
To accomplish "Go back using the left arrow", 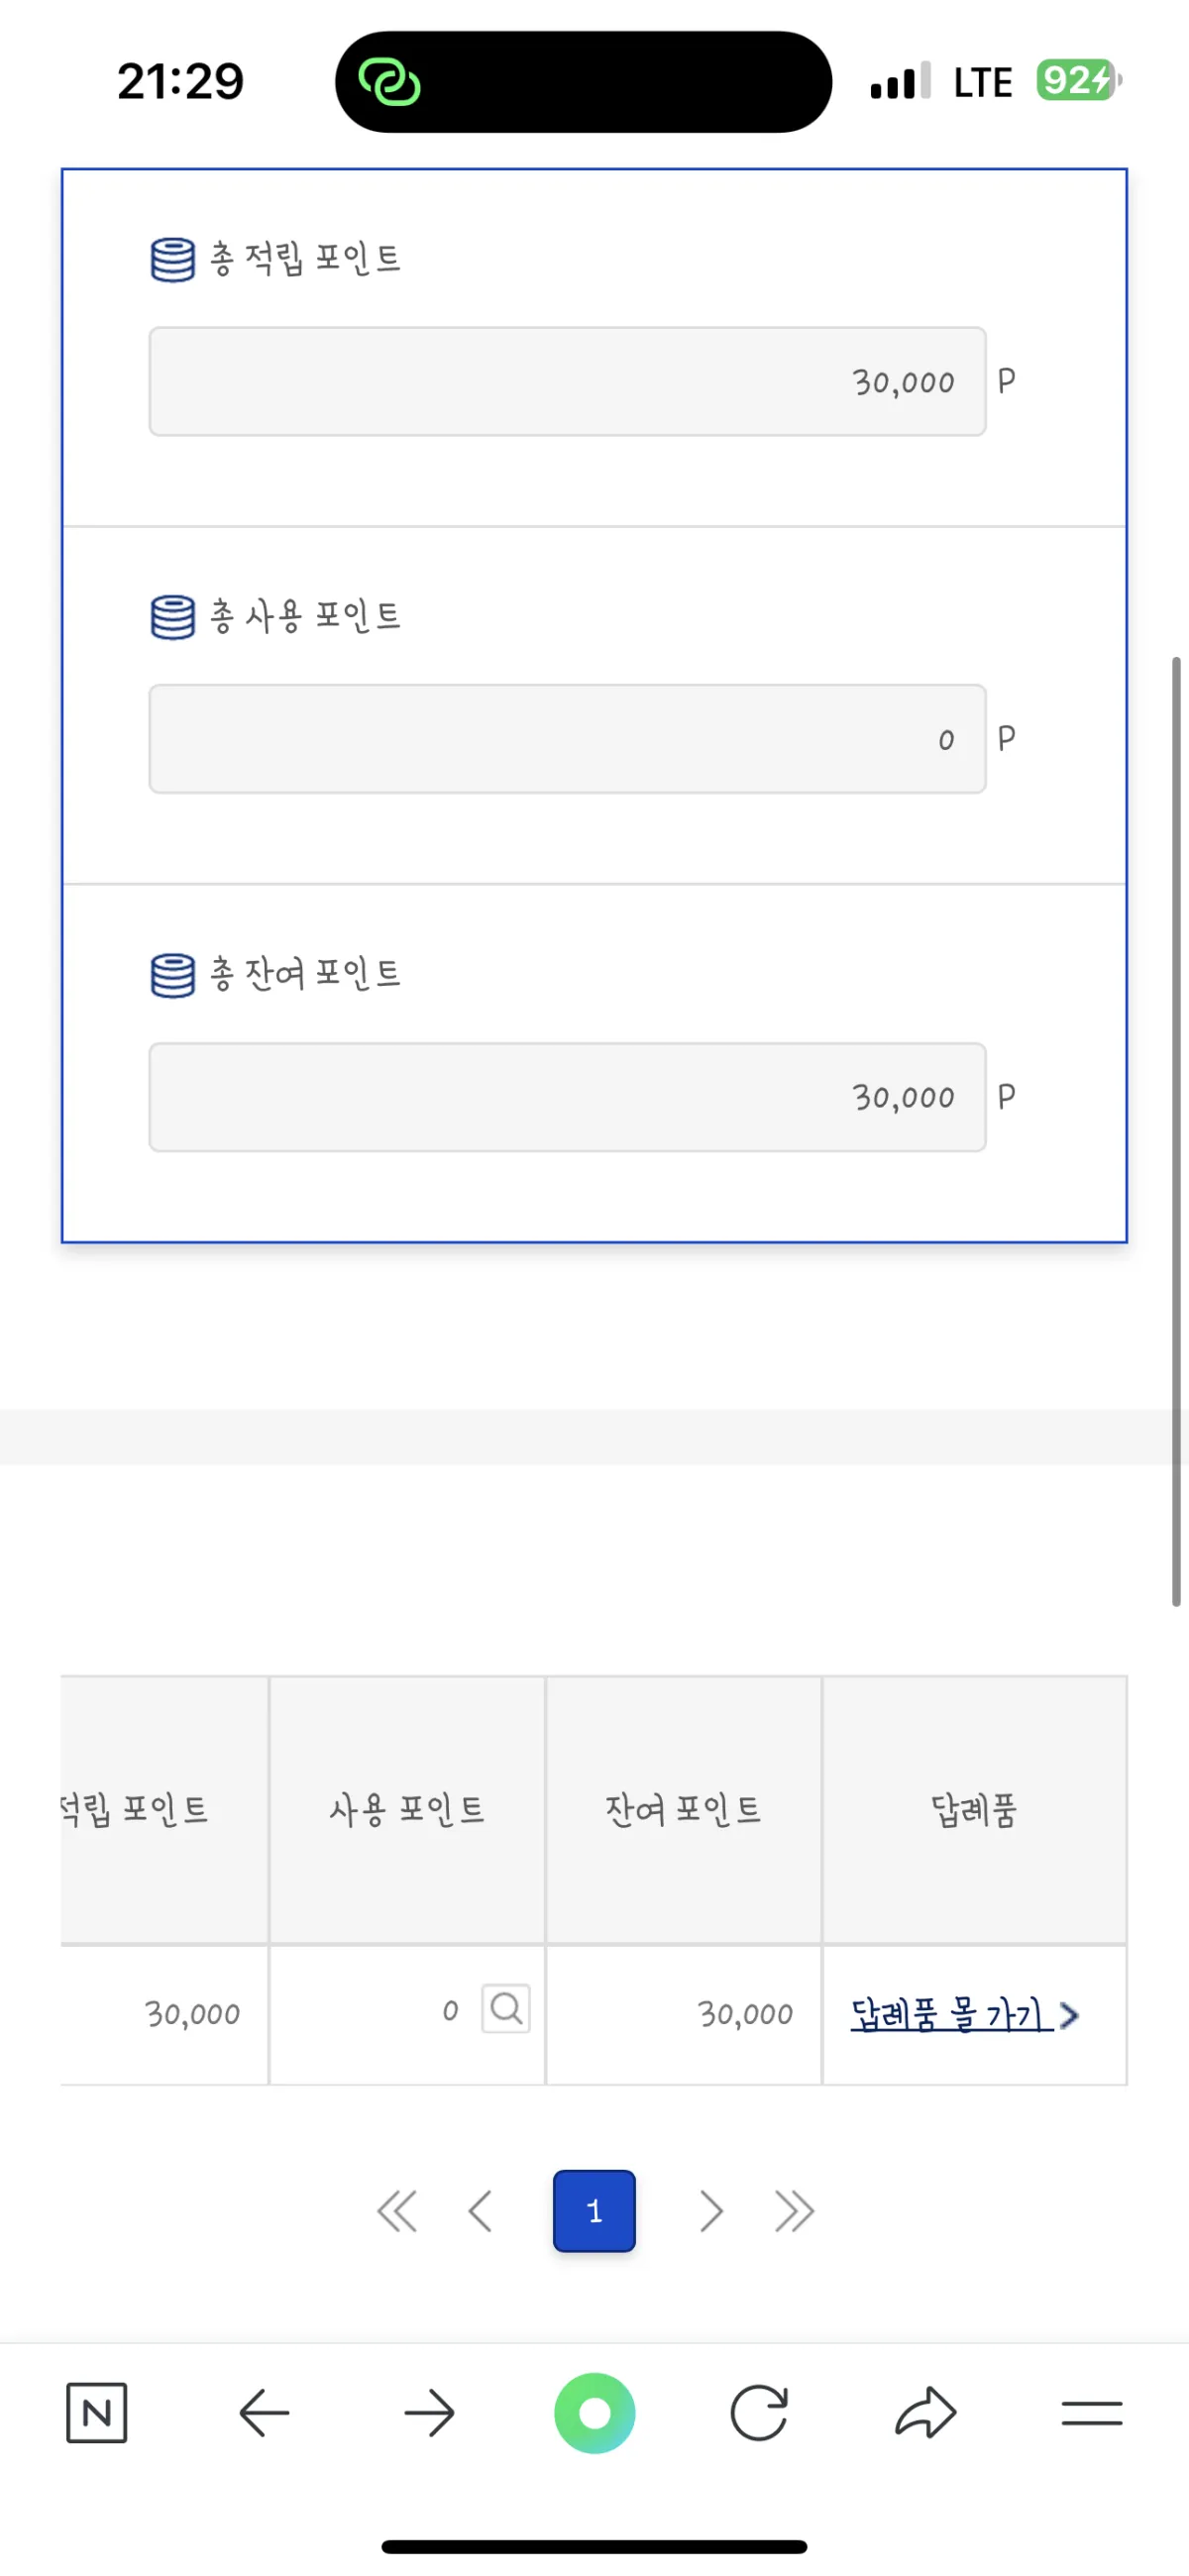I will [x=263, y=2413].
